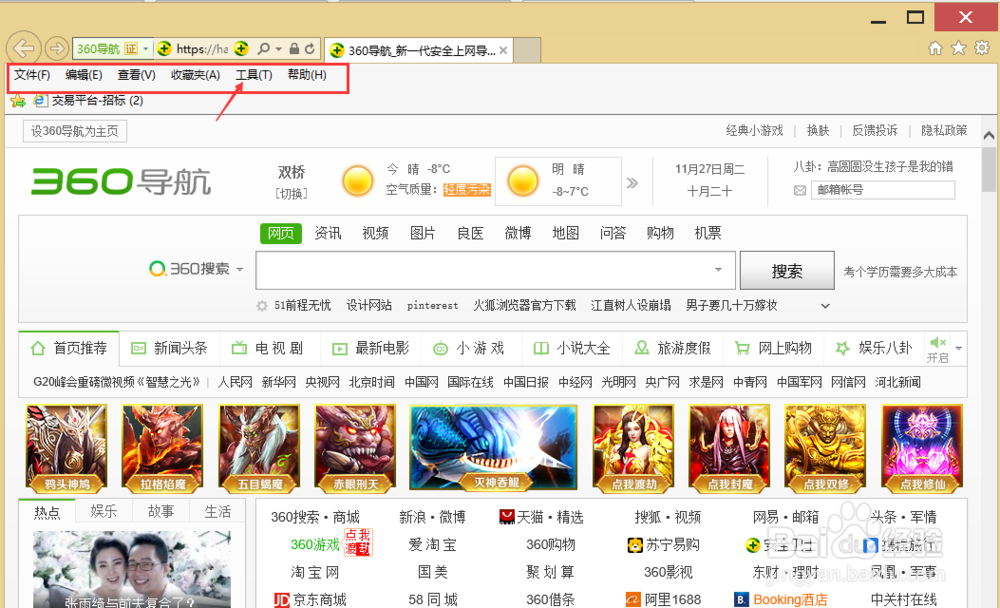Switch to 网上购物 navigation tab
This screenshot has height=608, width=1000.
click(x=774, y=348)
